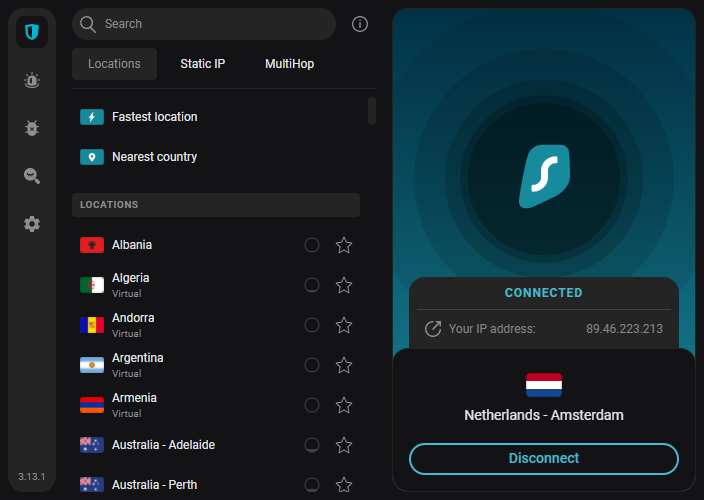This screenshot has width=704, height=500.
Task: Select the Armenia load indicator circle
Action: [312, 405]
